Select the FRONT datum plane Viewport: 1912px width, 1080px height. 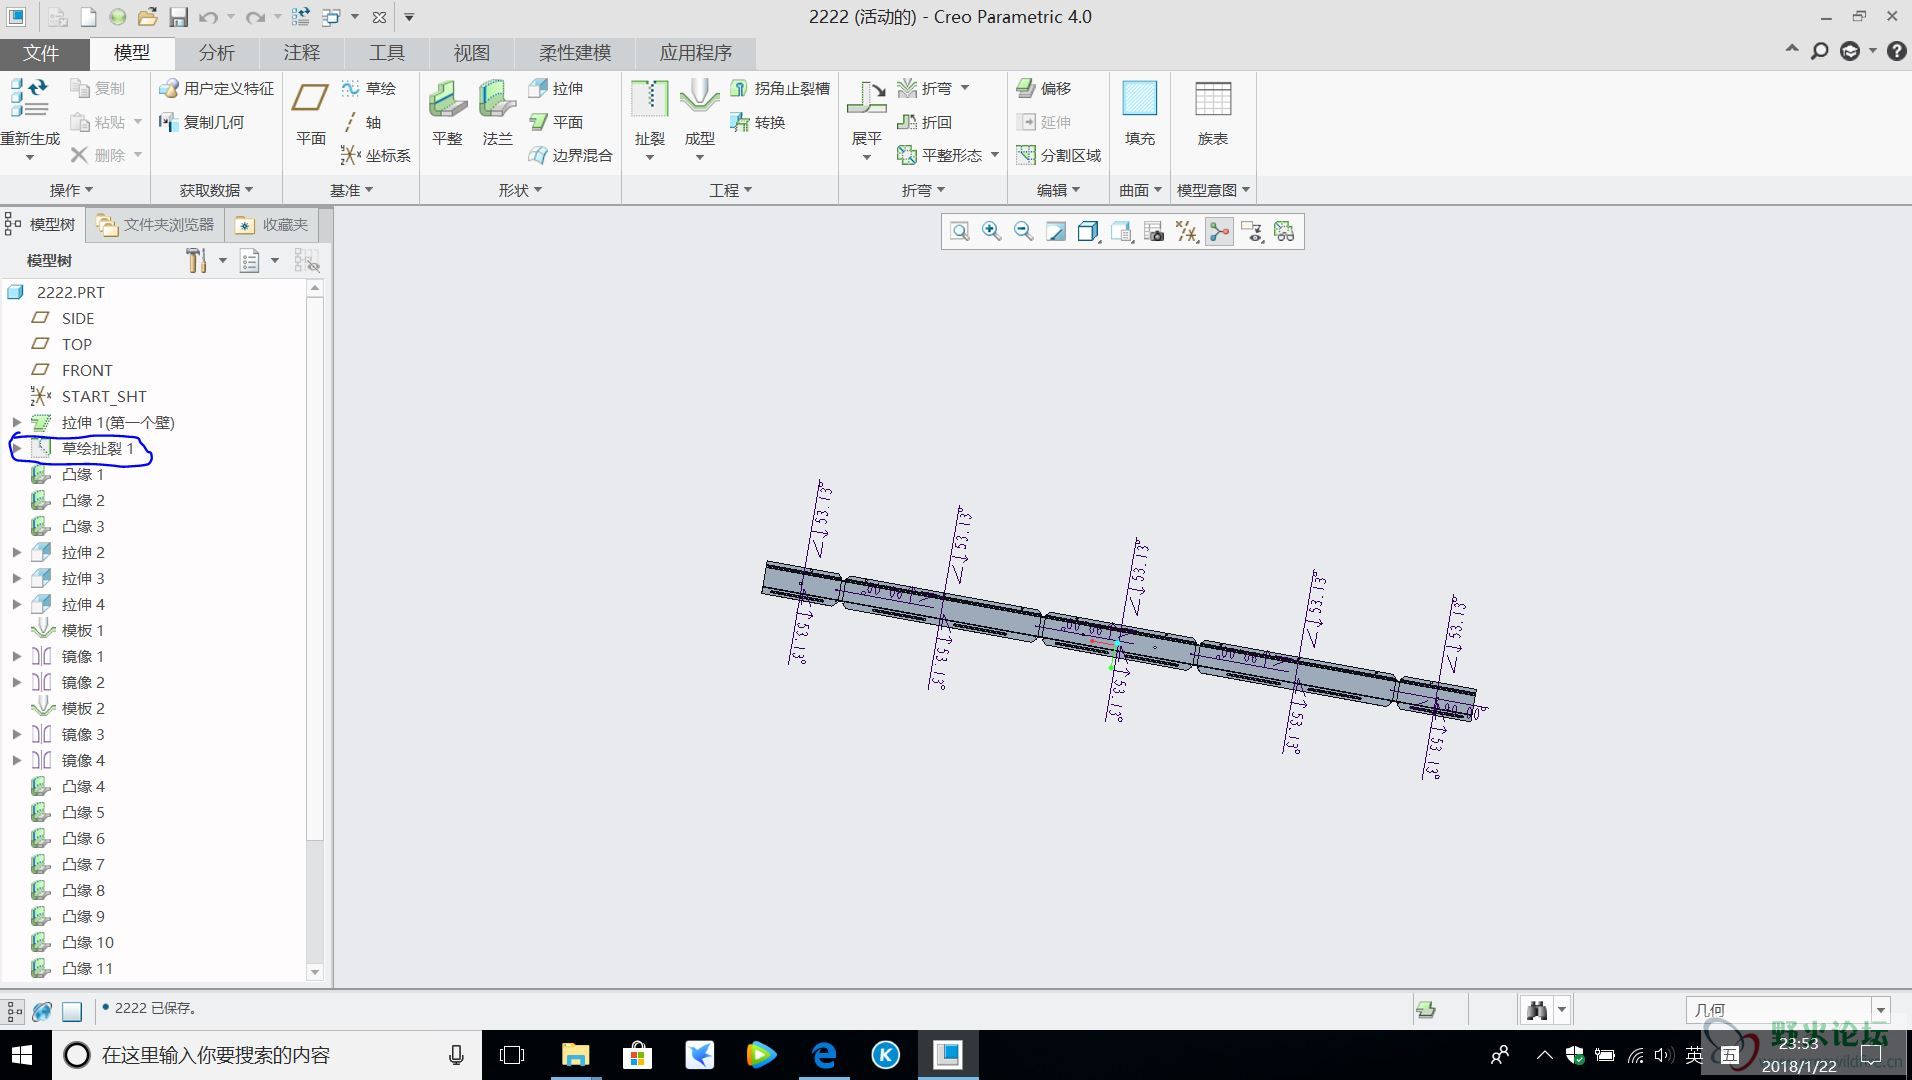pyautogui.click(x=86, y=370)
